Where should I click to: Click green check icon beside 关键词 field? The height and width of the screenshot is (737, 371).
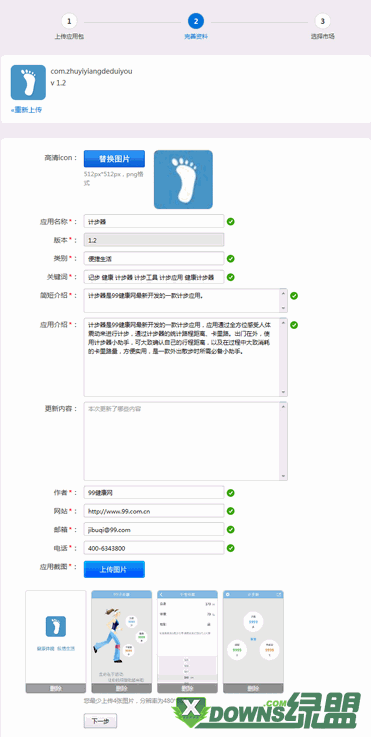click(x=231, y=277)
